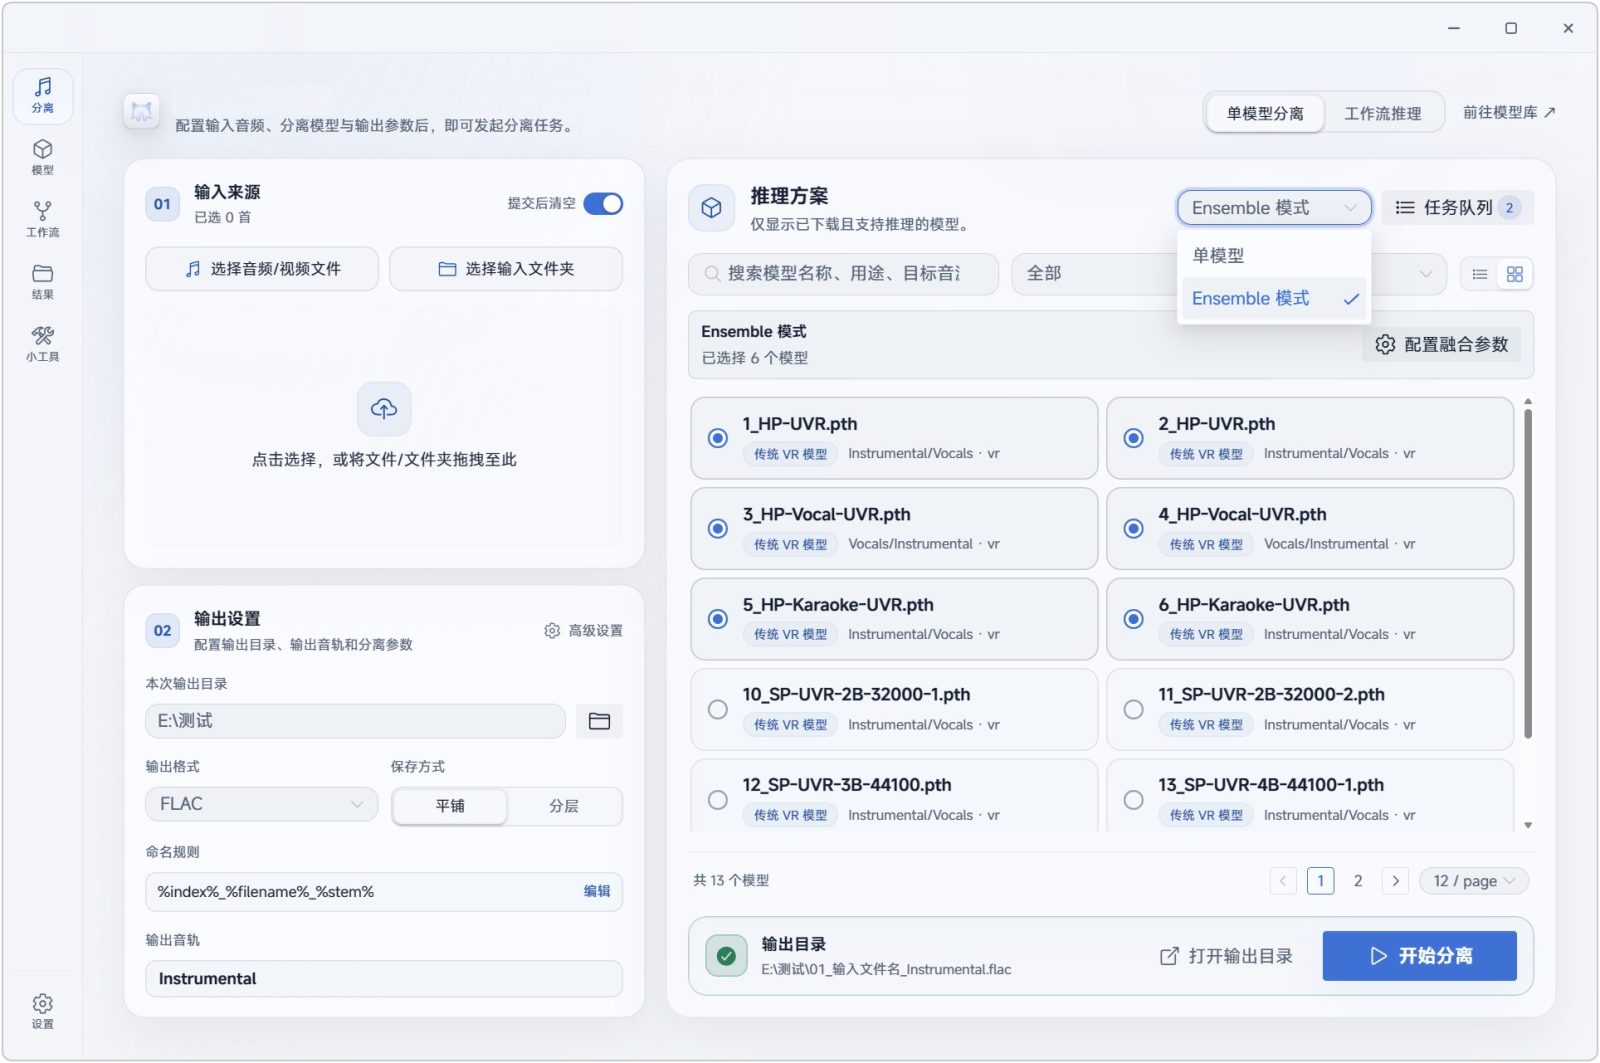Go to page 2 of models
The image size is (1600, 1063).
click(x=1358, y=881)
